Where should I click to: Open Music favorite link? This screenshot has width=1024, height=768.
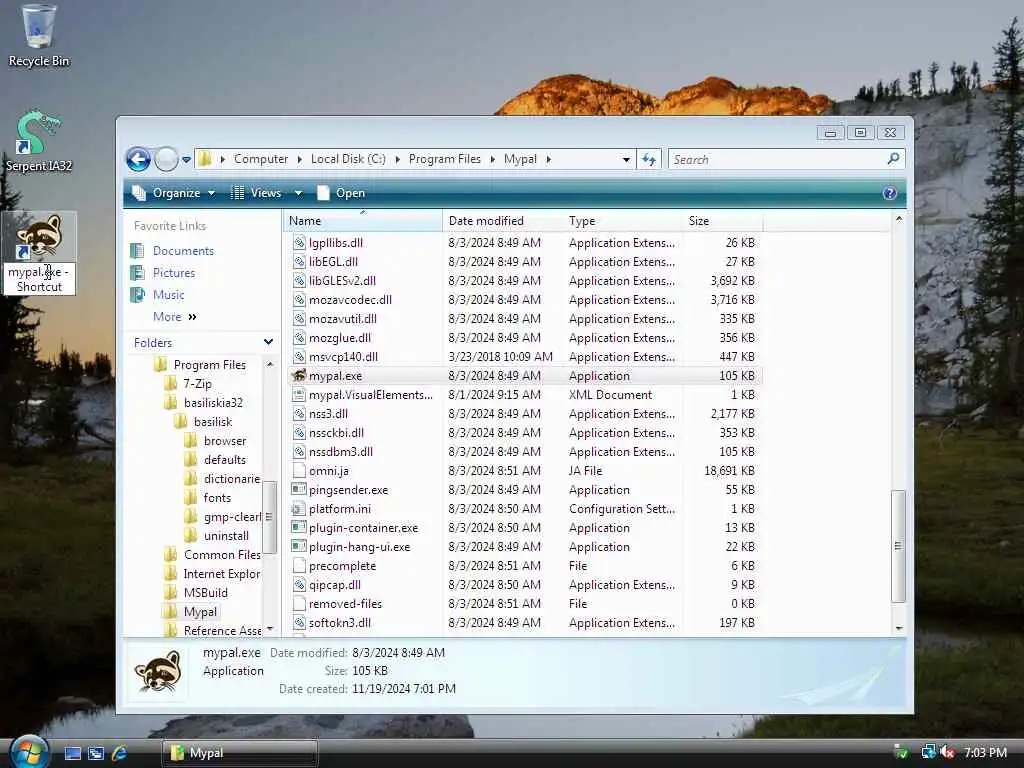coord(168,295)
